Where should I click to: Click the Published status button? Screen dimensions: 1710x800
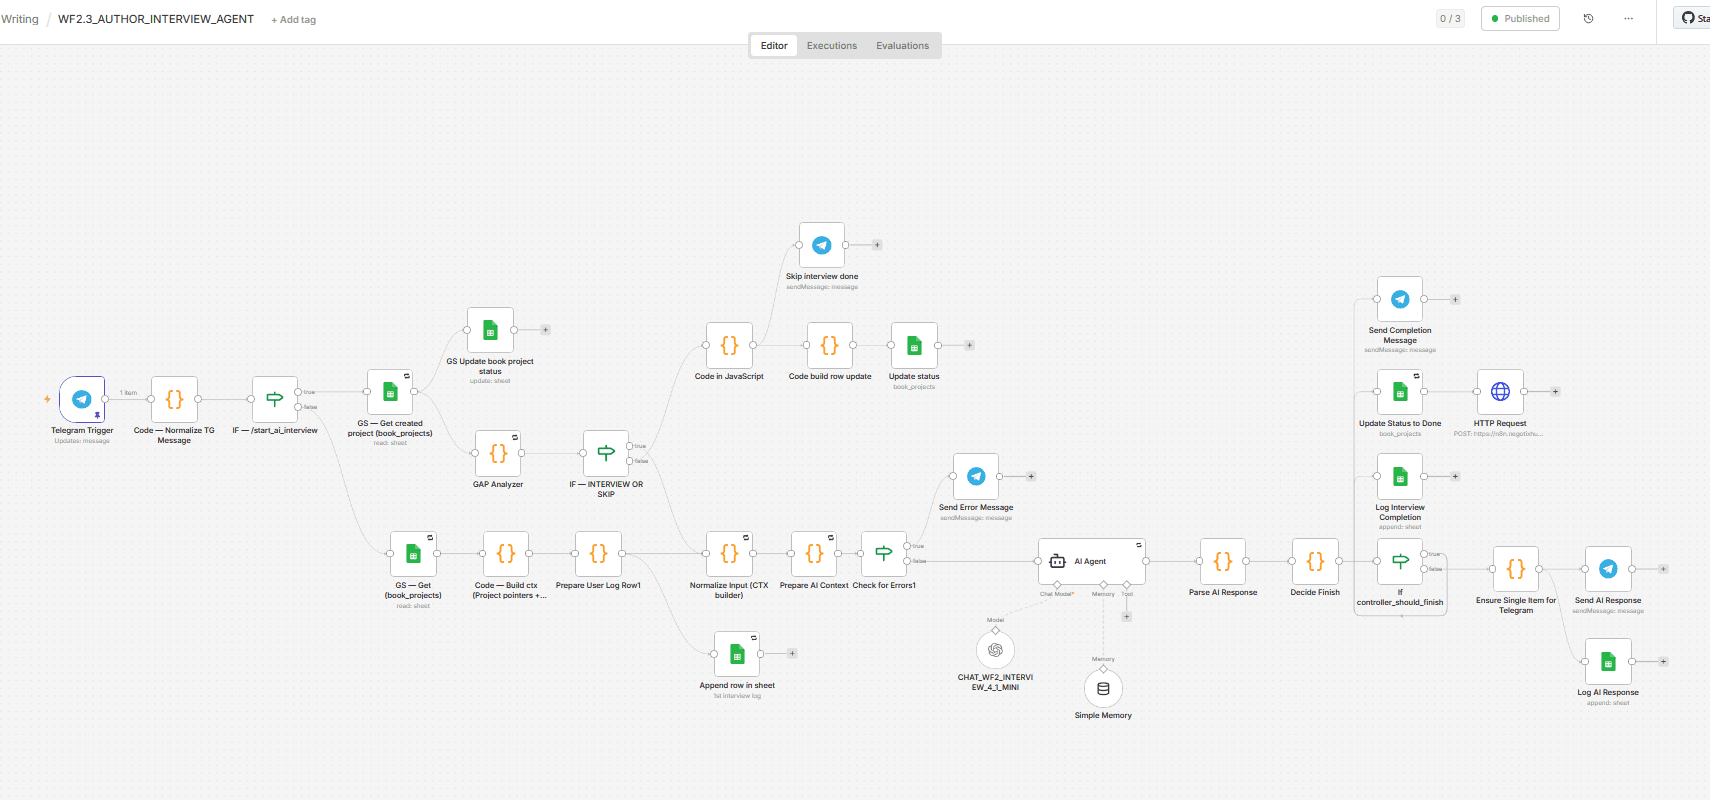tap(1520, 19)
